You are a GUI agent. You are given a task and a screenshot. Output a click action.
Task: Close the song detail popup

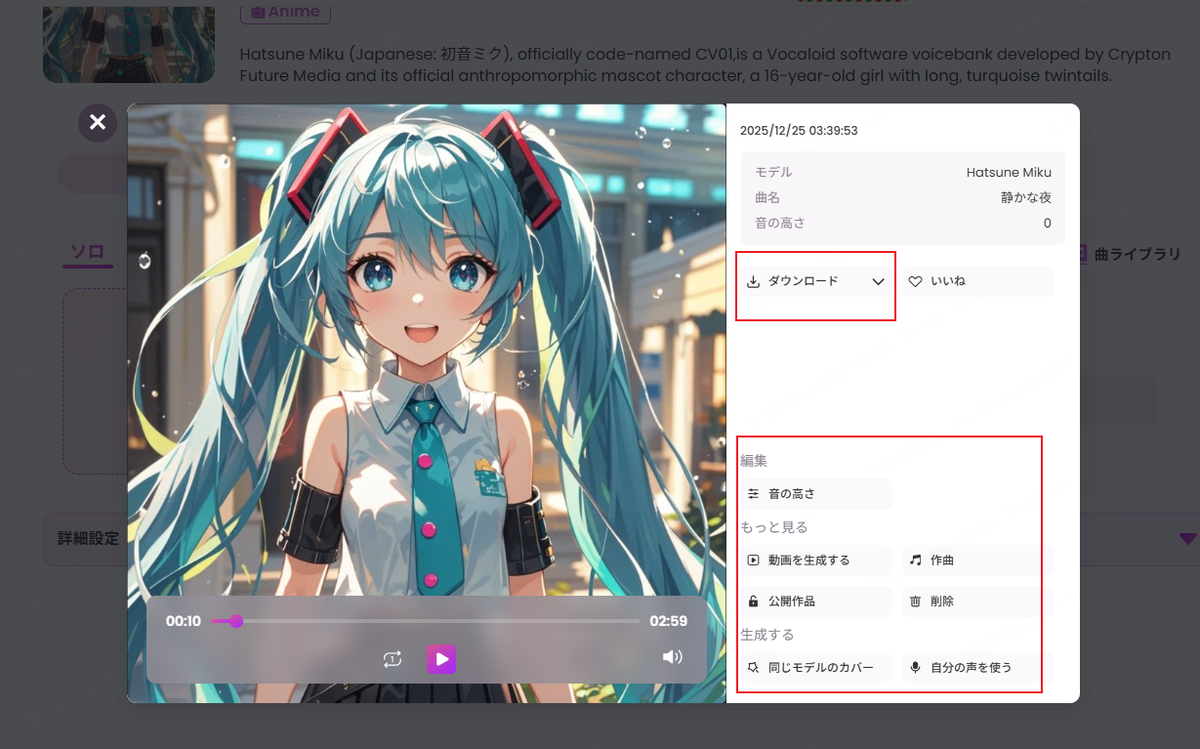pyautogui.click(x=97, y=122)
